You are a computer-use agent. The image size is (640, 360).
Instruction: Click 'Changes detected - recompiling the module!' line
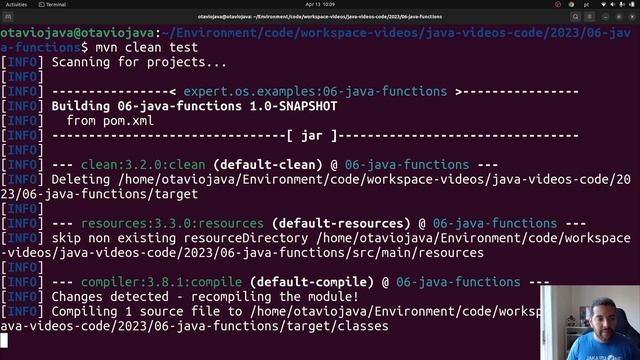point(205,297)
